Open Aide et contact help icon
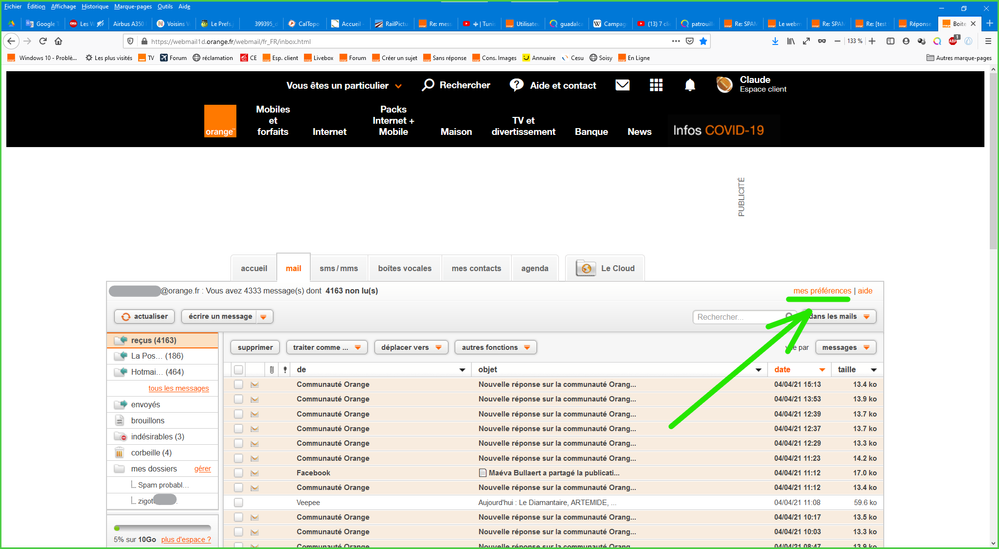This screenshot has width=999, height=549. pos(516,86)
